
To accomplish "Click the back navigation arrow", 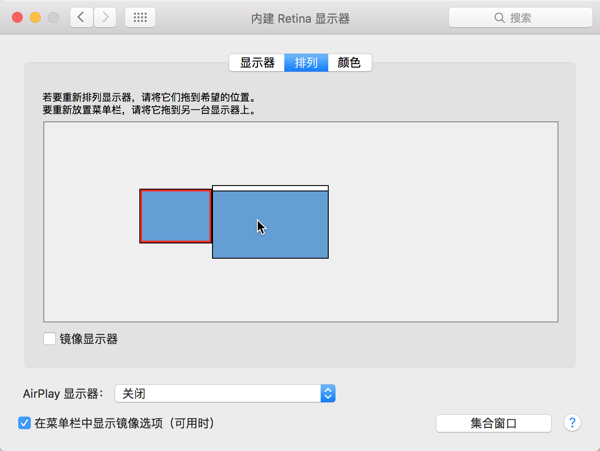I will [x=81, y=18].
